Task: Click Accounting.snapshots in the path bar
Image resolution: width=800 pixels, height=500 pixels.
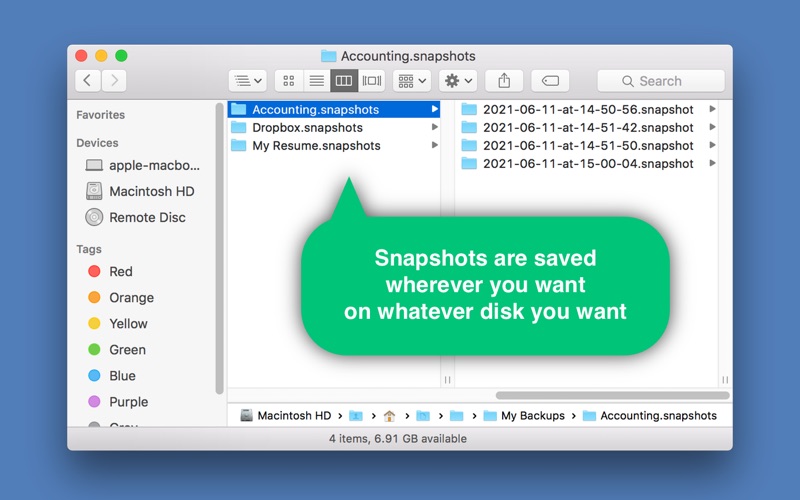Action: coord(649,416)
